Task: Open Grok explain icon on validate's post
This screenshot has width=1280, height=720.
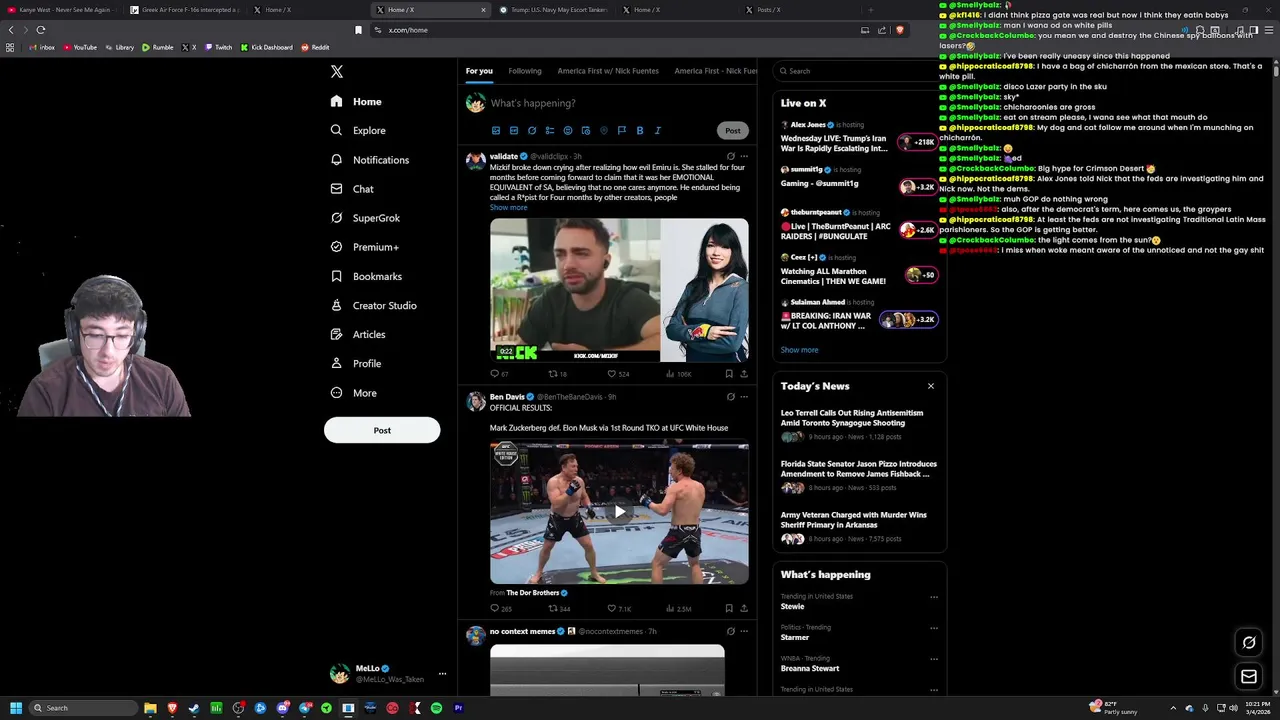Action: click(730, 156)
